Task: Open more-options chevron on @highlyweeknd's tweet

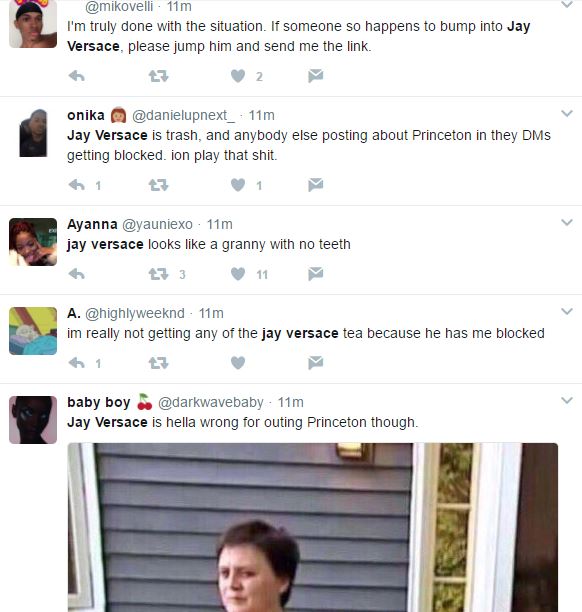Action: tap(567, 311)
